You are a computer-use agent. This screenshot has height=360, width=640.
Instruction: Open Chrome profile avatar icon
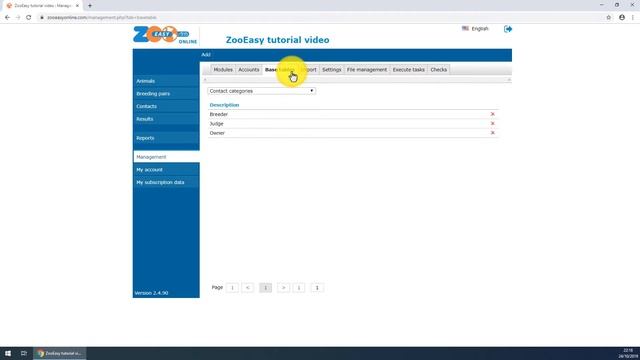[x=622, y=18]
